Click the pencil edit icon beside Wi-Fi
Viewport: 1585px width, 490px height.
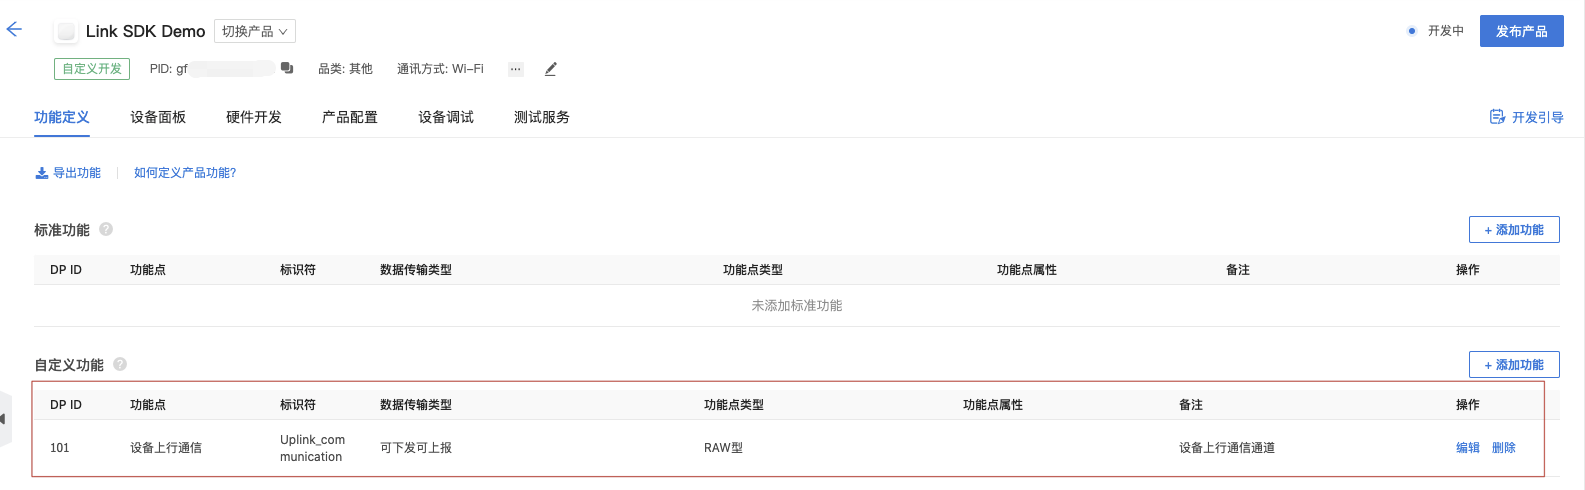[550, 69]
